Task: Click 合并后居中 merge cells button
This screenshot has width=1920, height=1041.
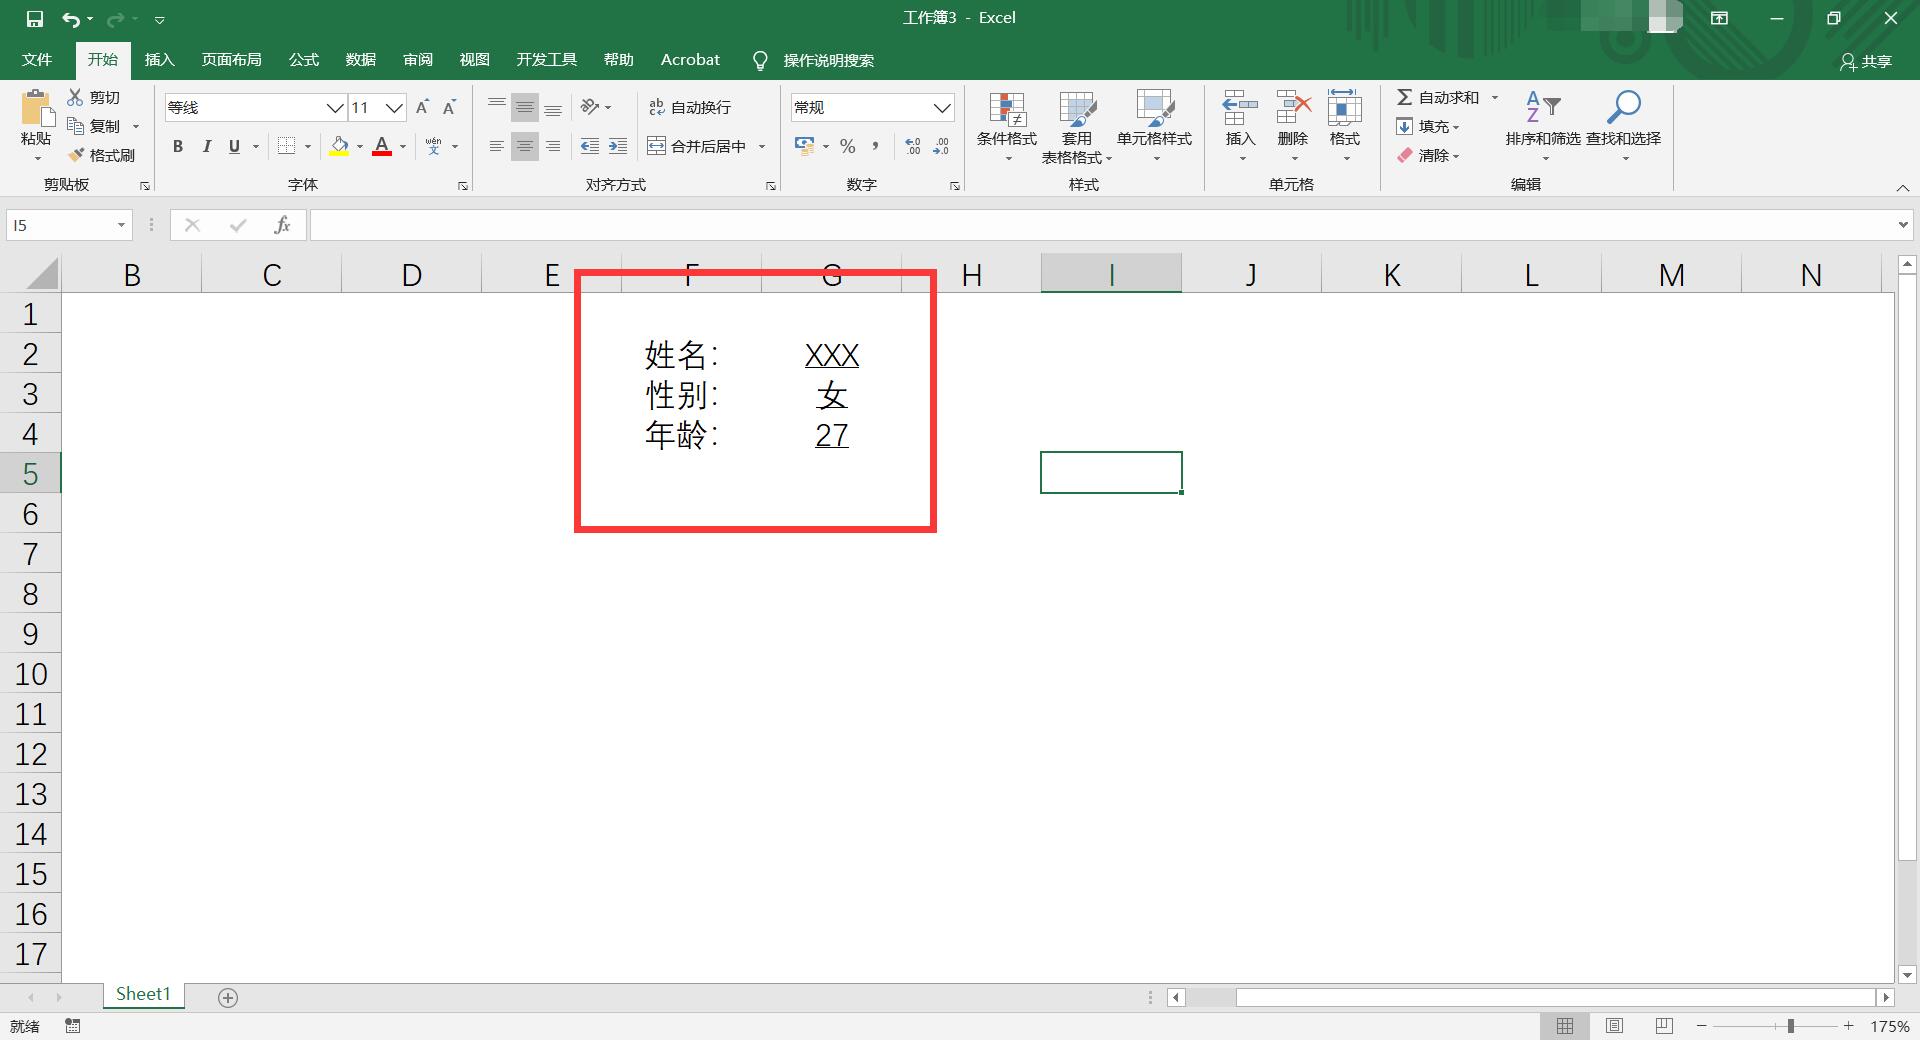Action: click(x=700, y=146)
